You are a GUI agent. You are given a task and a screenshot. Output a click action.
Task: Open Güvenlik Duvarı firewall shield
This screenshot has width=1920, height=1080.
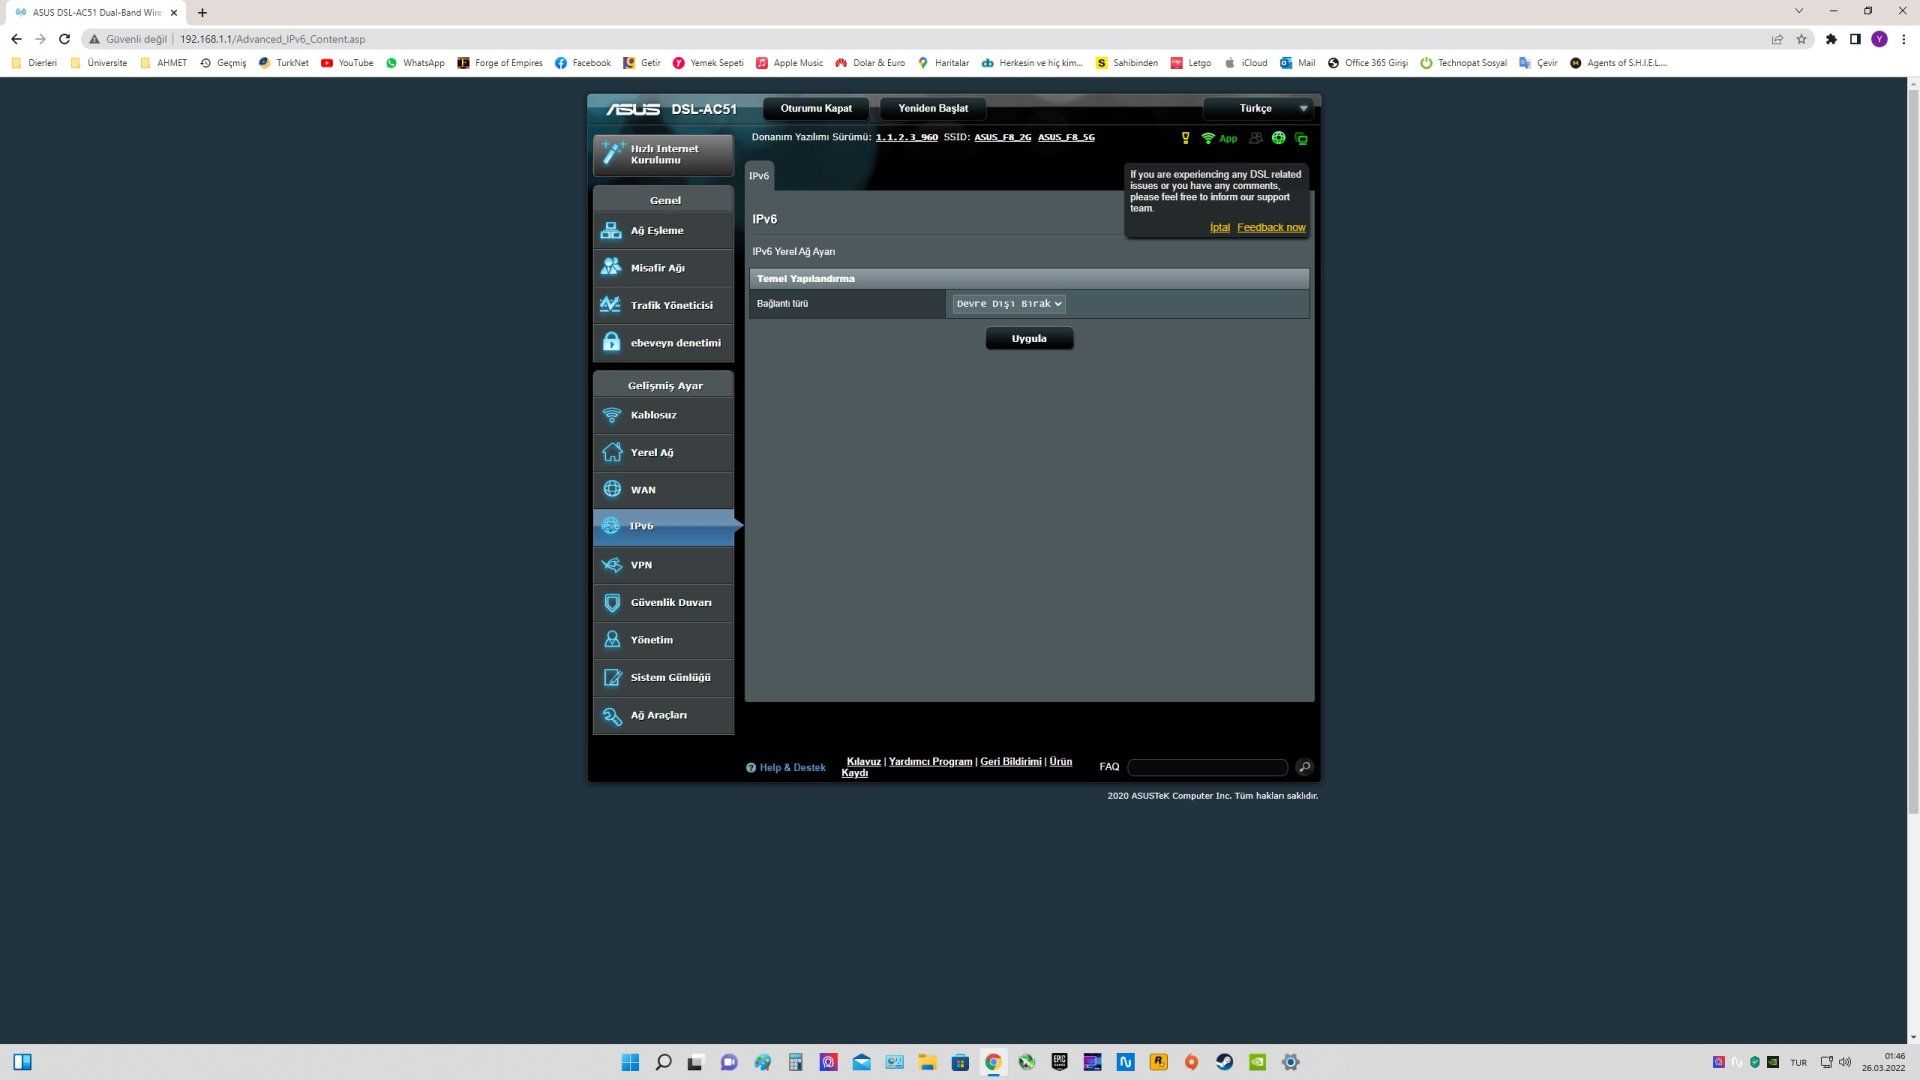coord(611,603)
